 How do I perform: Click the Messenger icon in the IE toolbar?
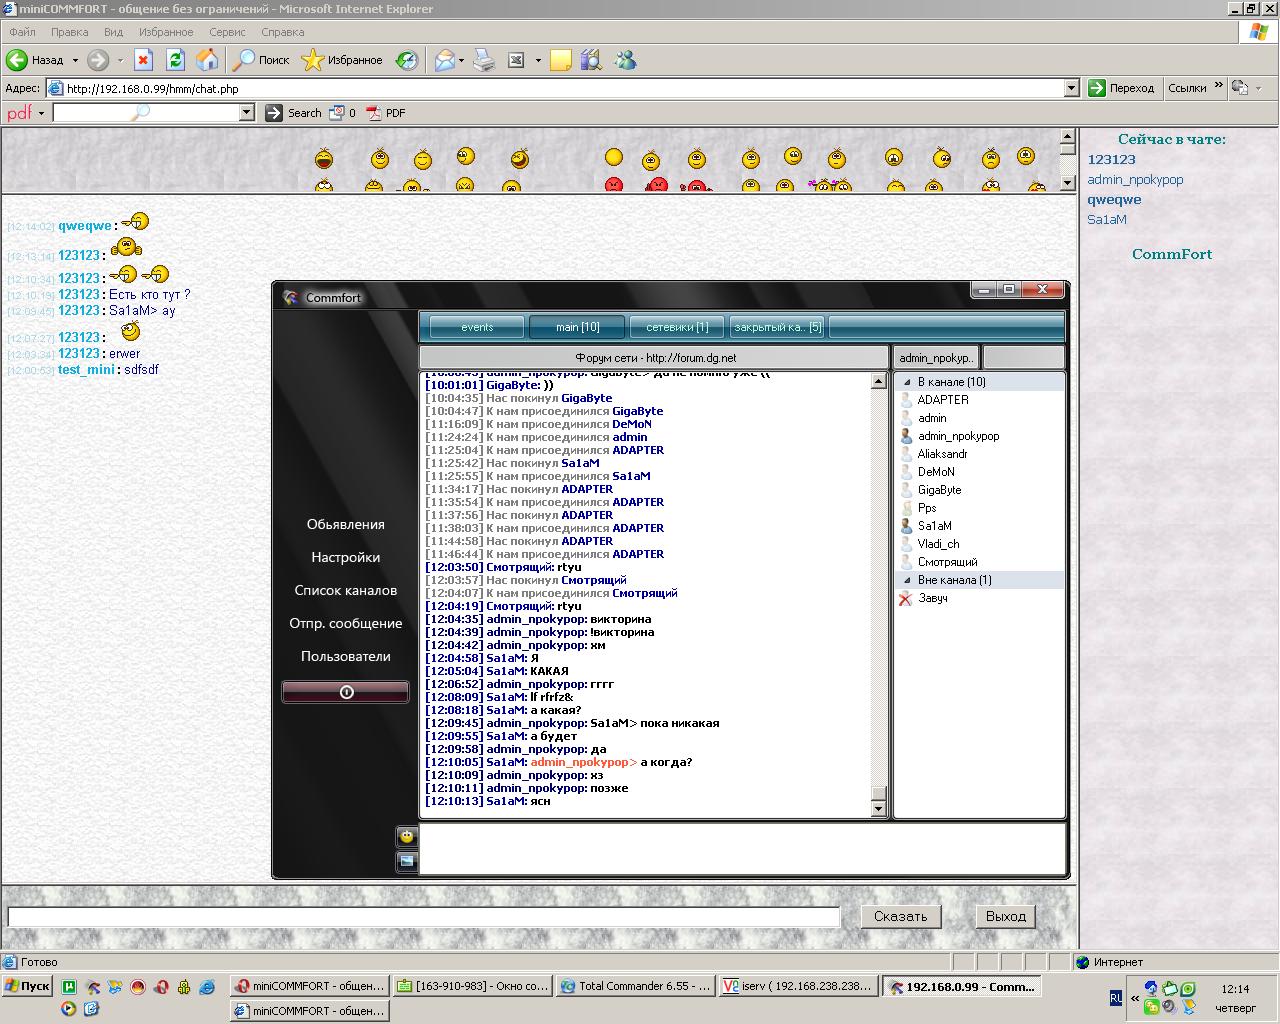point(626,60)
